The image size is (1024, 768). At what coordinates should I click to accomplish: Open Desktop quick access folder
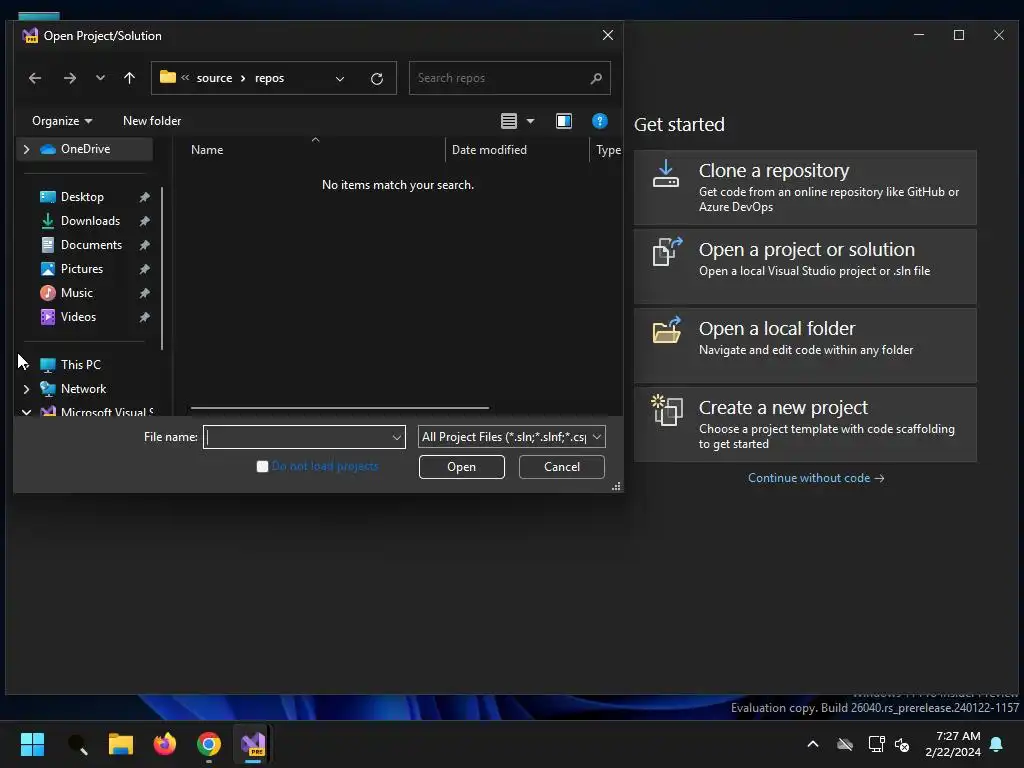click(x=82, y=197)
